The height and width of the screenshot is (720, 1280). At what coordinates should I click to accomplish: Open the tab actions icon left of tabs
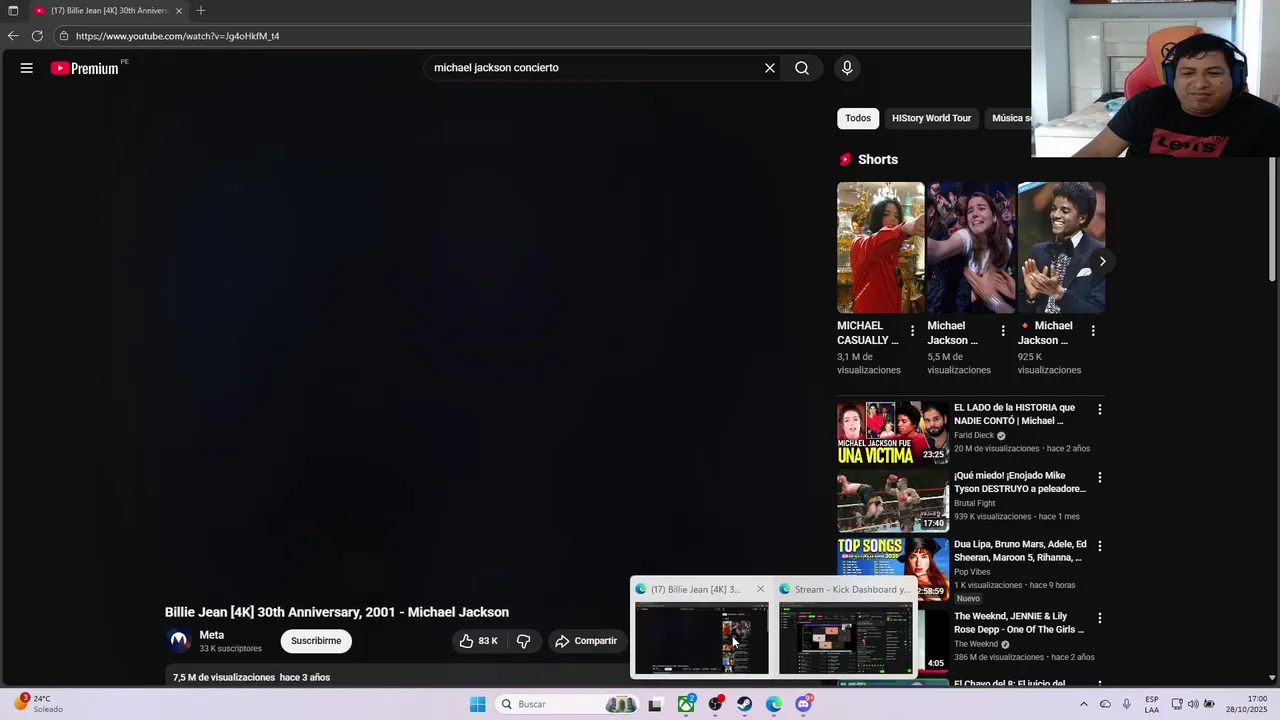click(13, 10)
